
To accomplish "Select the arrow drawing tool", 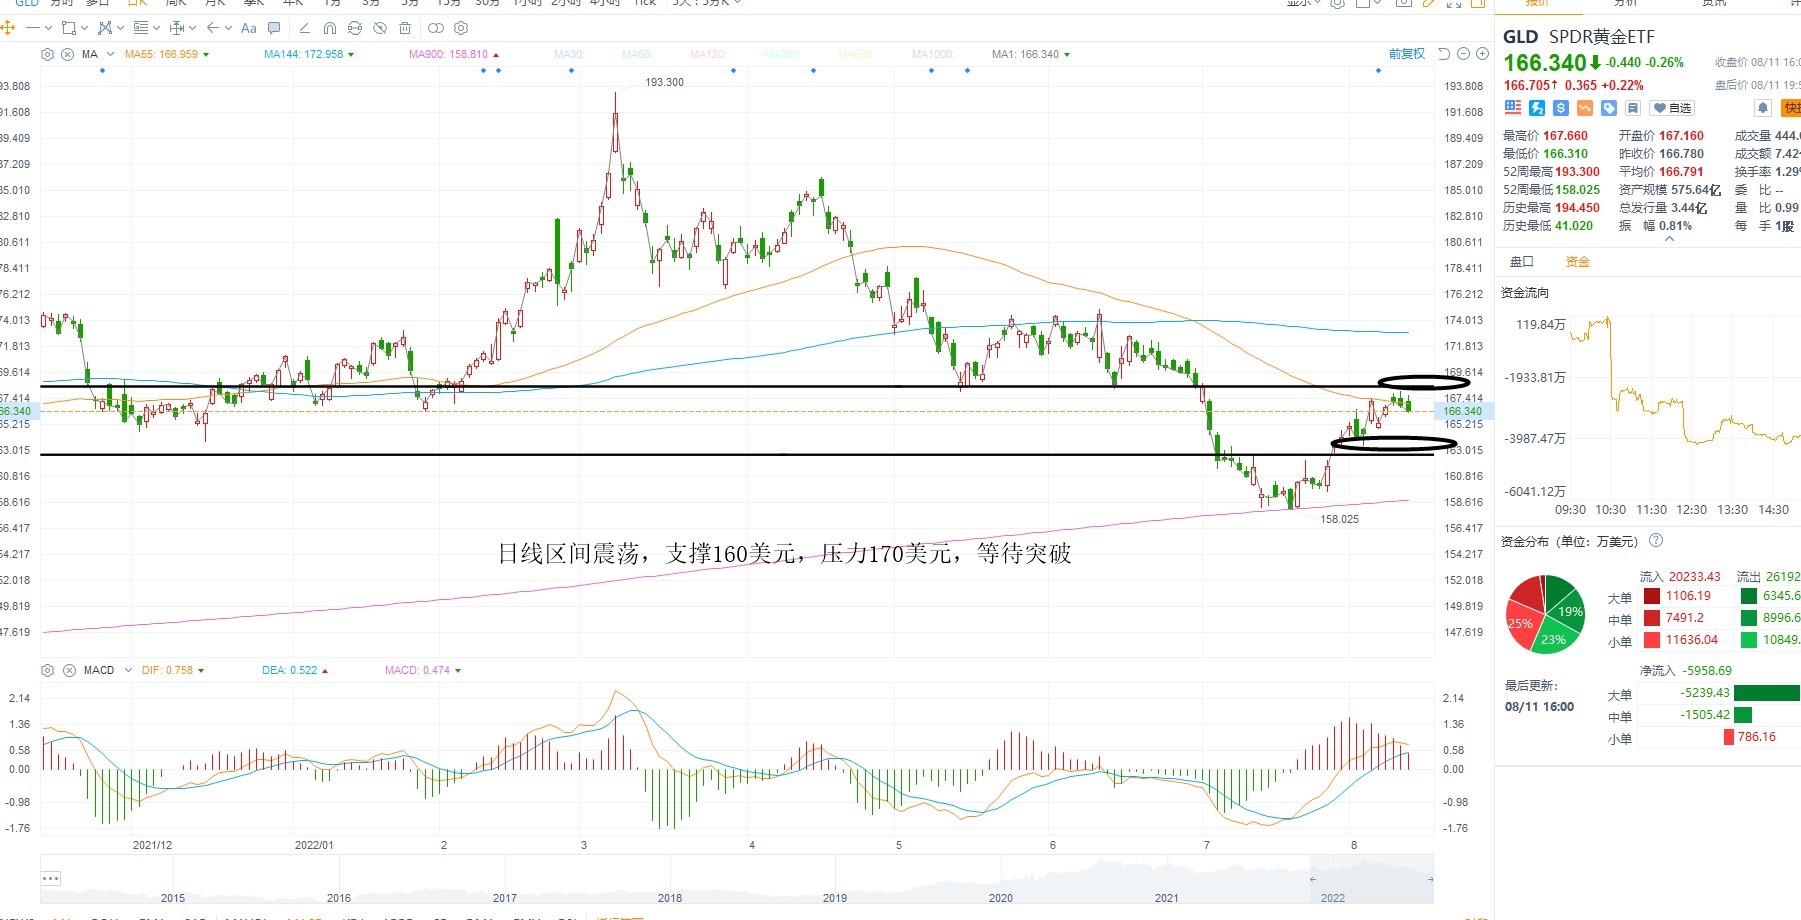I will coord(213,28).
